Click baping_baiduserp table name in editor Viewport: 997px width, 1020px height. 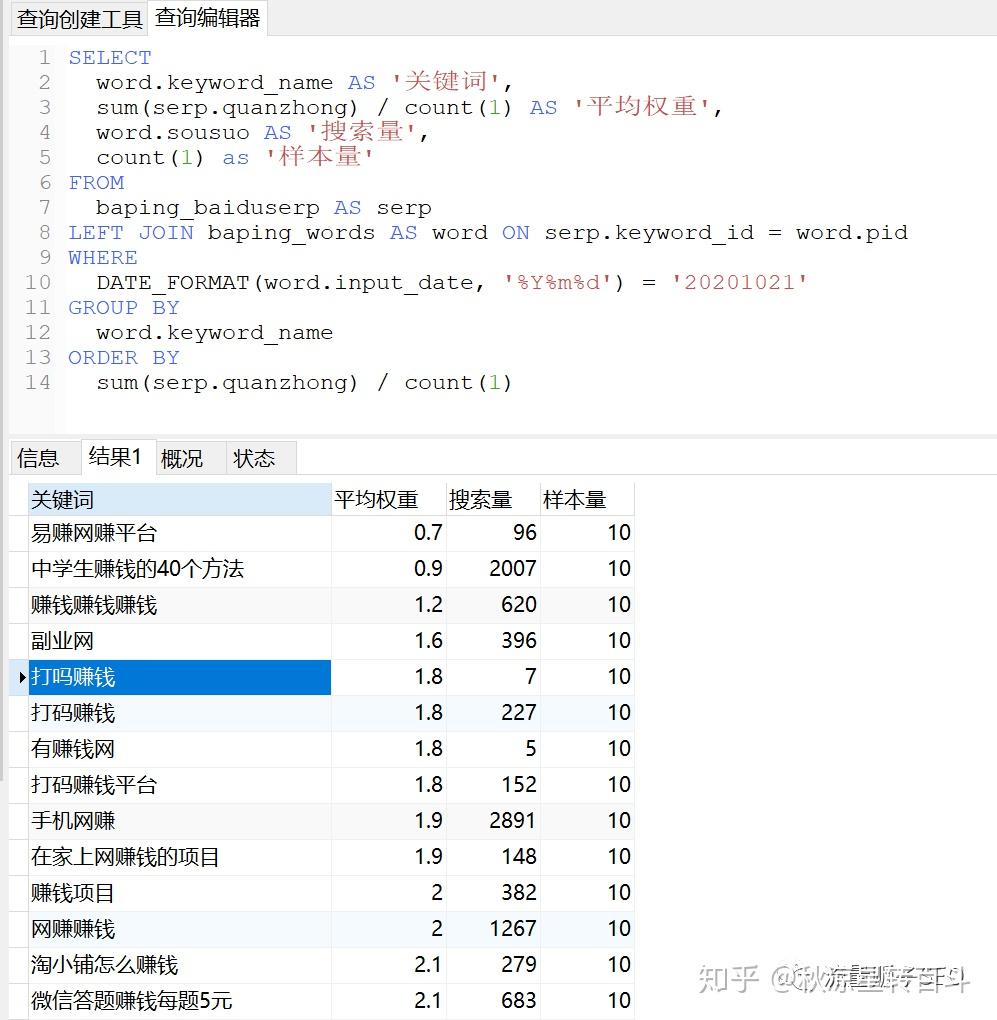[207, 208]
